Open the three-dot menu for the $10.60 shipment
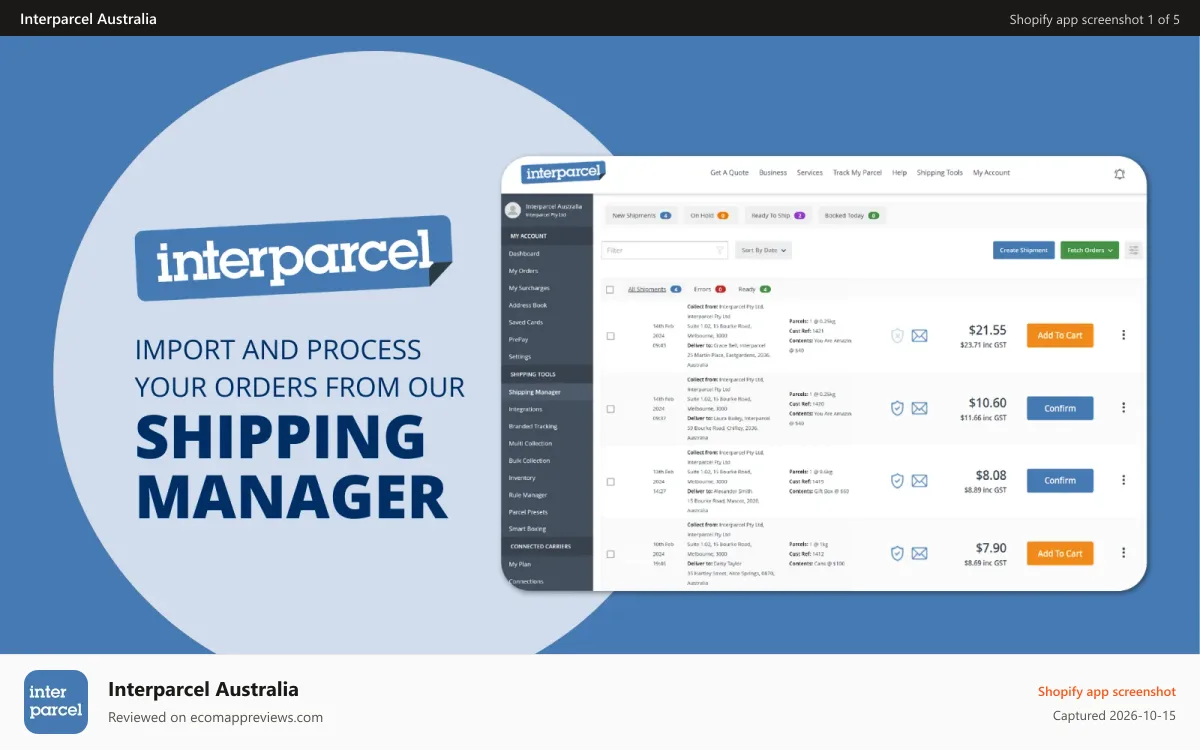The image size is (1200, 750). pyautogui.click(x=1123, y=408)
